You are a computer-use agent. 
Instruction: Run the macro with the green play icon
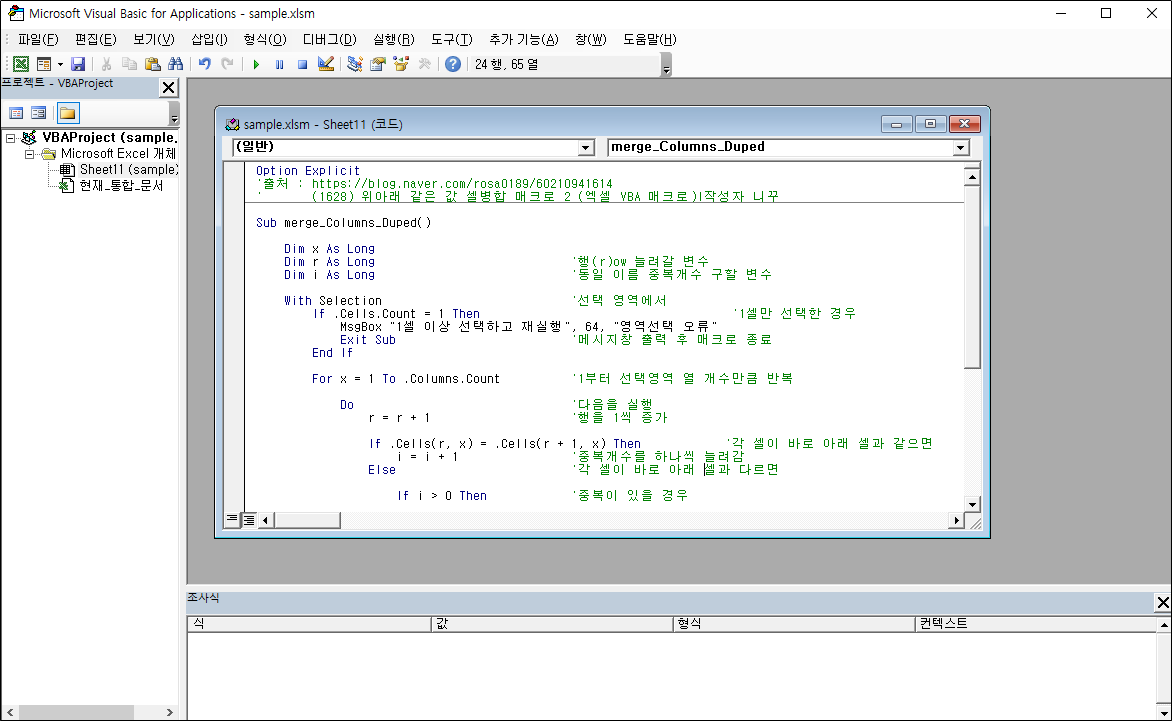click(x=256, y=64)
